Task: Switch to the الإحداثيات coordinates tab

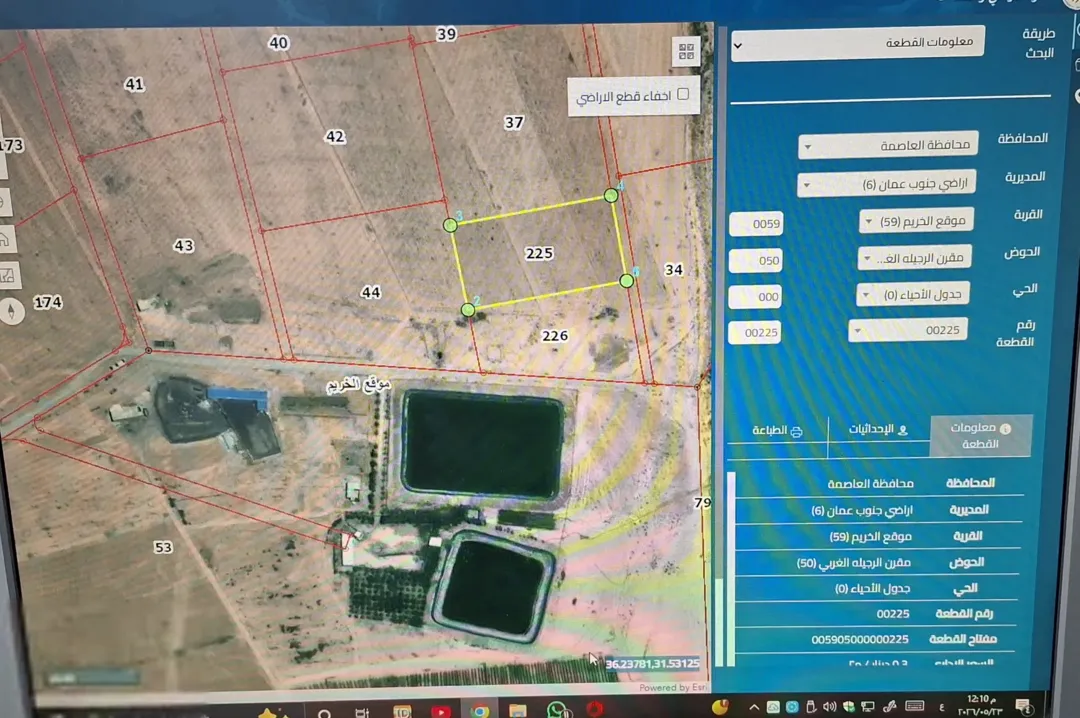Action: [878, 429]
